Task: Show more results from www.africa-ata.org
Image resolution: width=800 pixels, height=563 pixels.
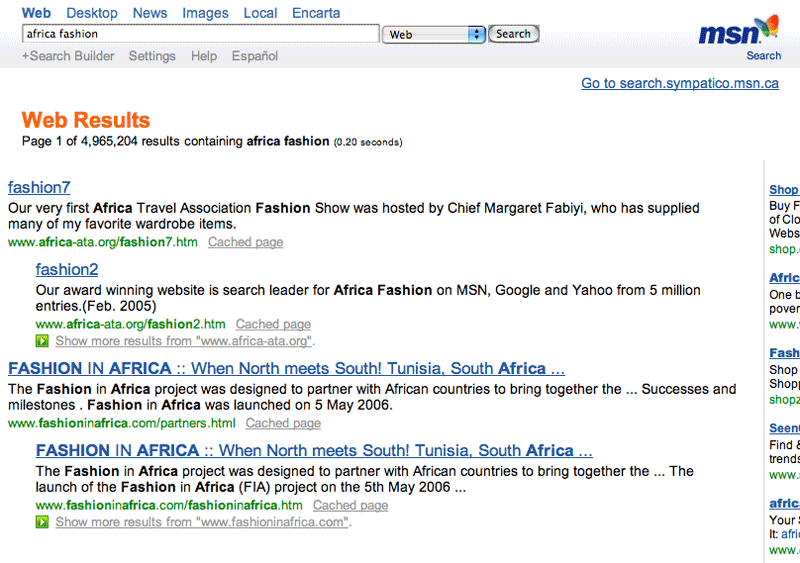Action: click(x=185, y=341)
